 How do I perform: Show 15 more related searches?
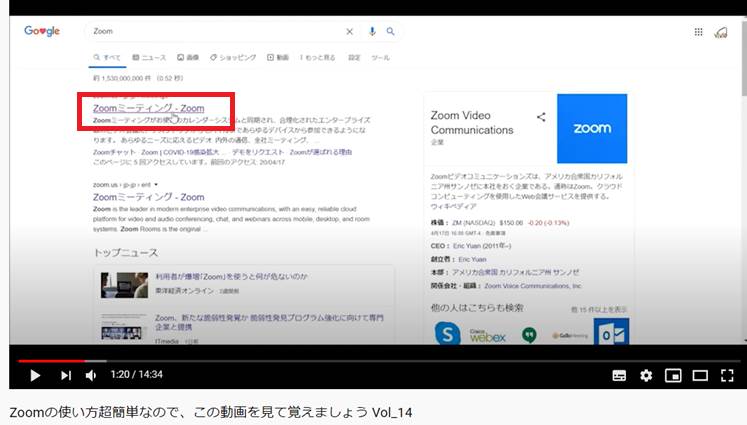[599, 310]
